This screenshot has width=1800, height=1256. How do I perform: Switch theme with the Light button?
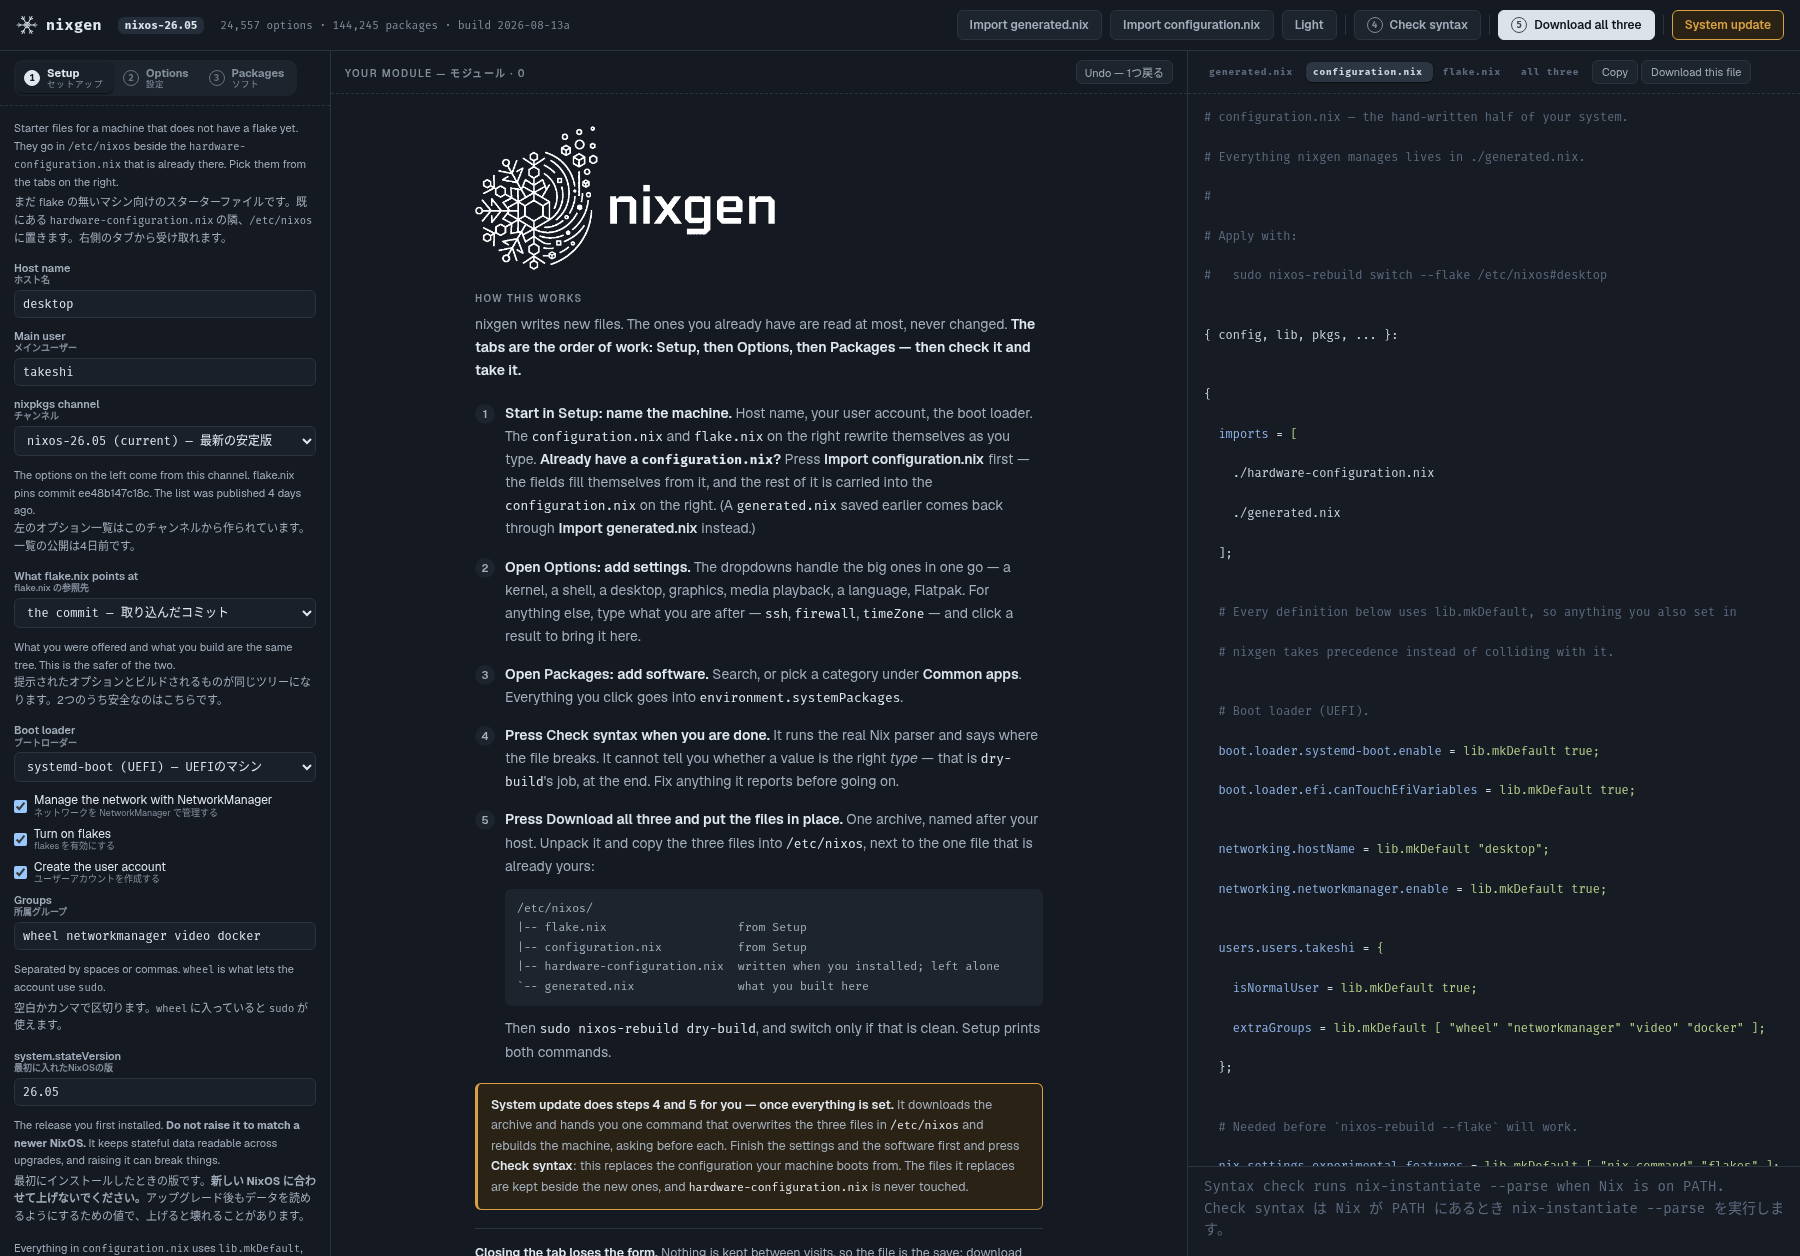(x=1308, y=25)
